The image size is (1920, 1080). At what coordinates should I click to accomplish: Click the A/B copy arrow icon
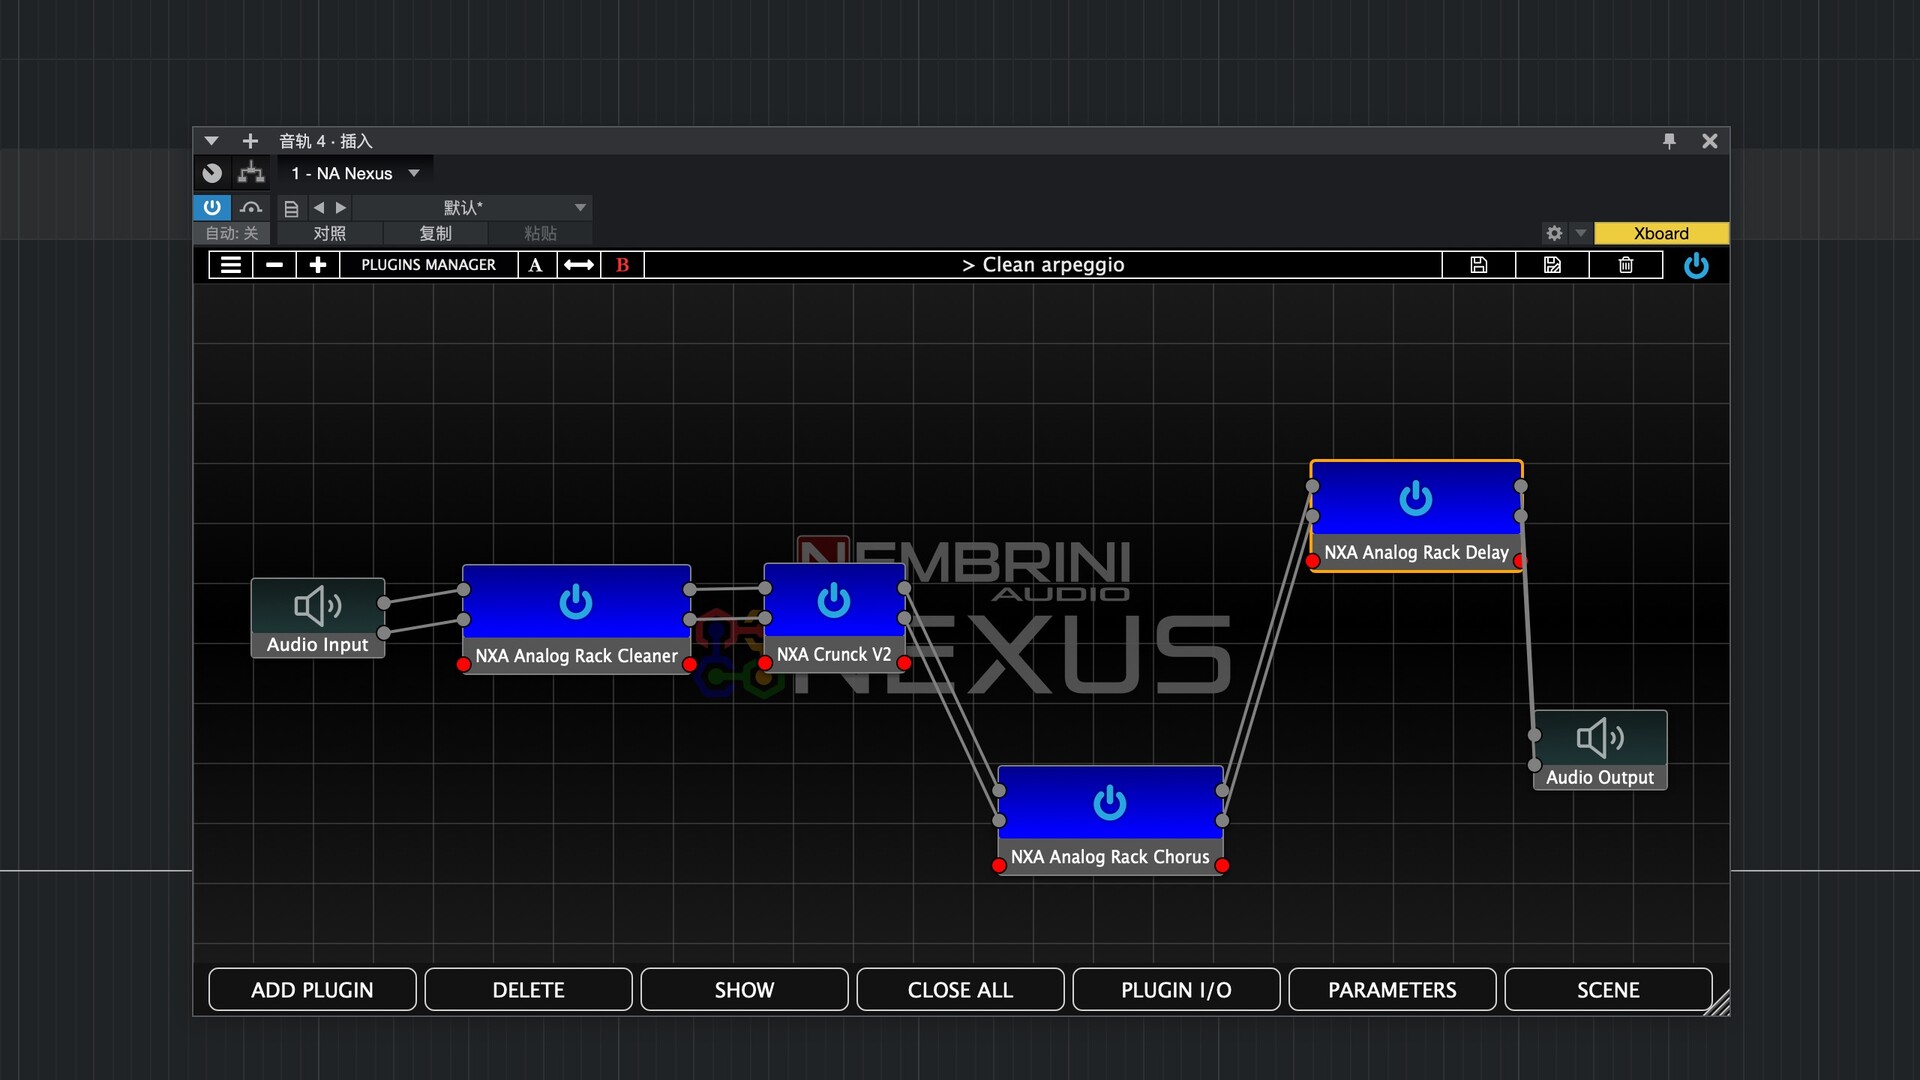[579, 265]
